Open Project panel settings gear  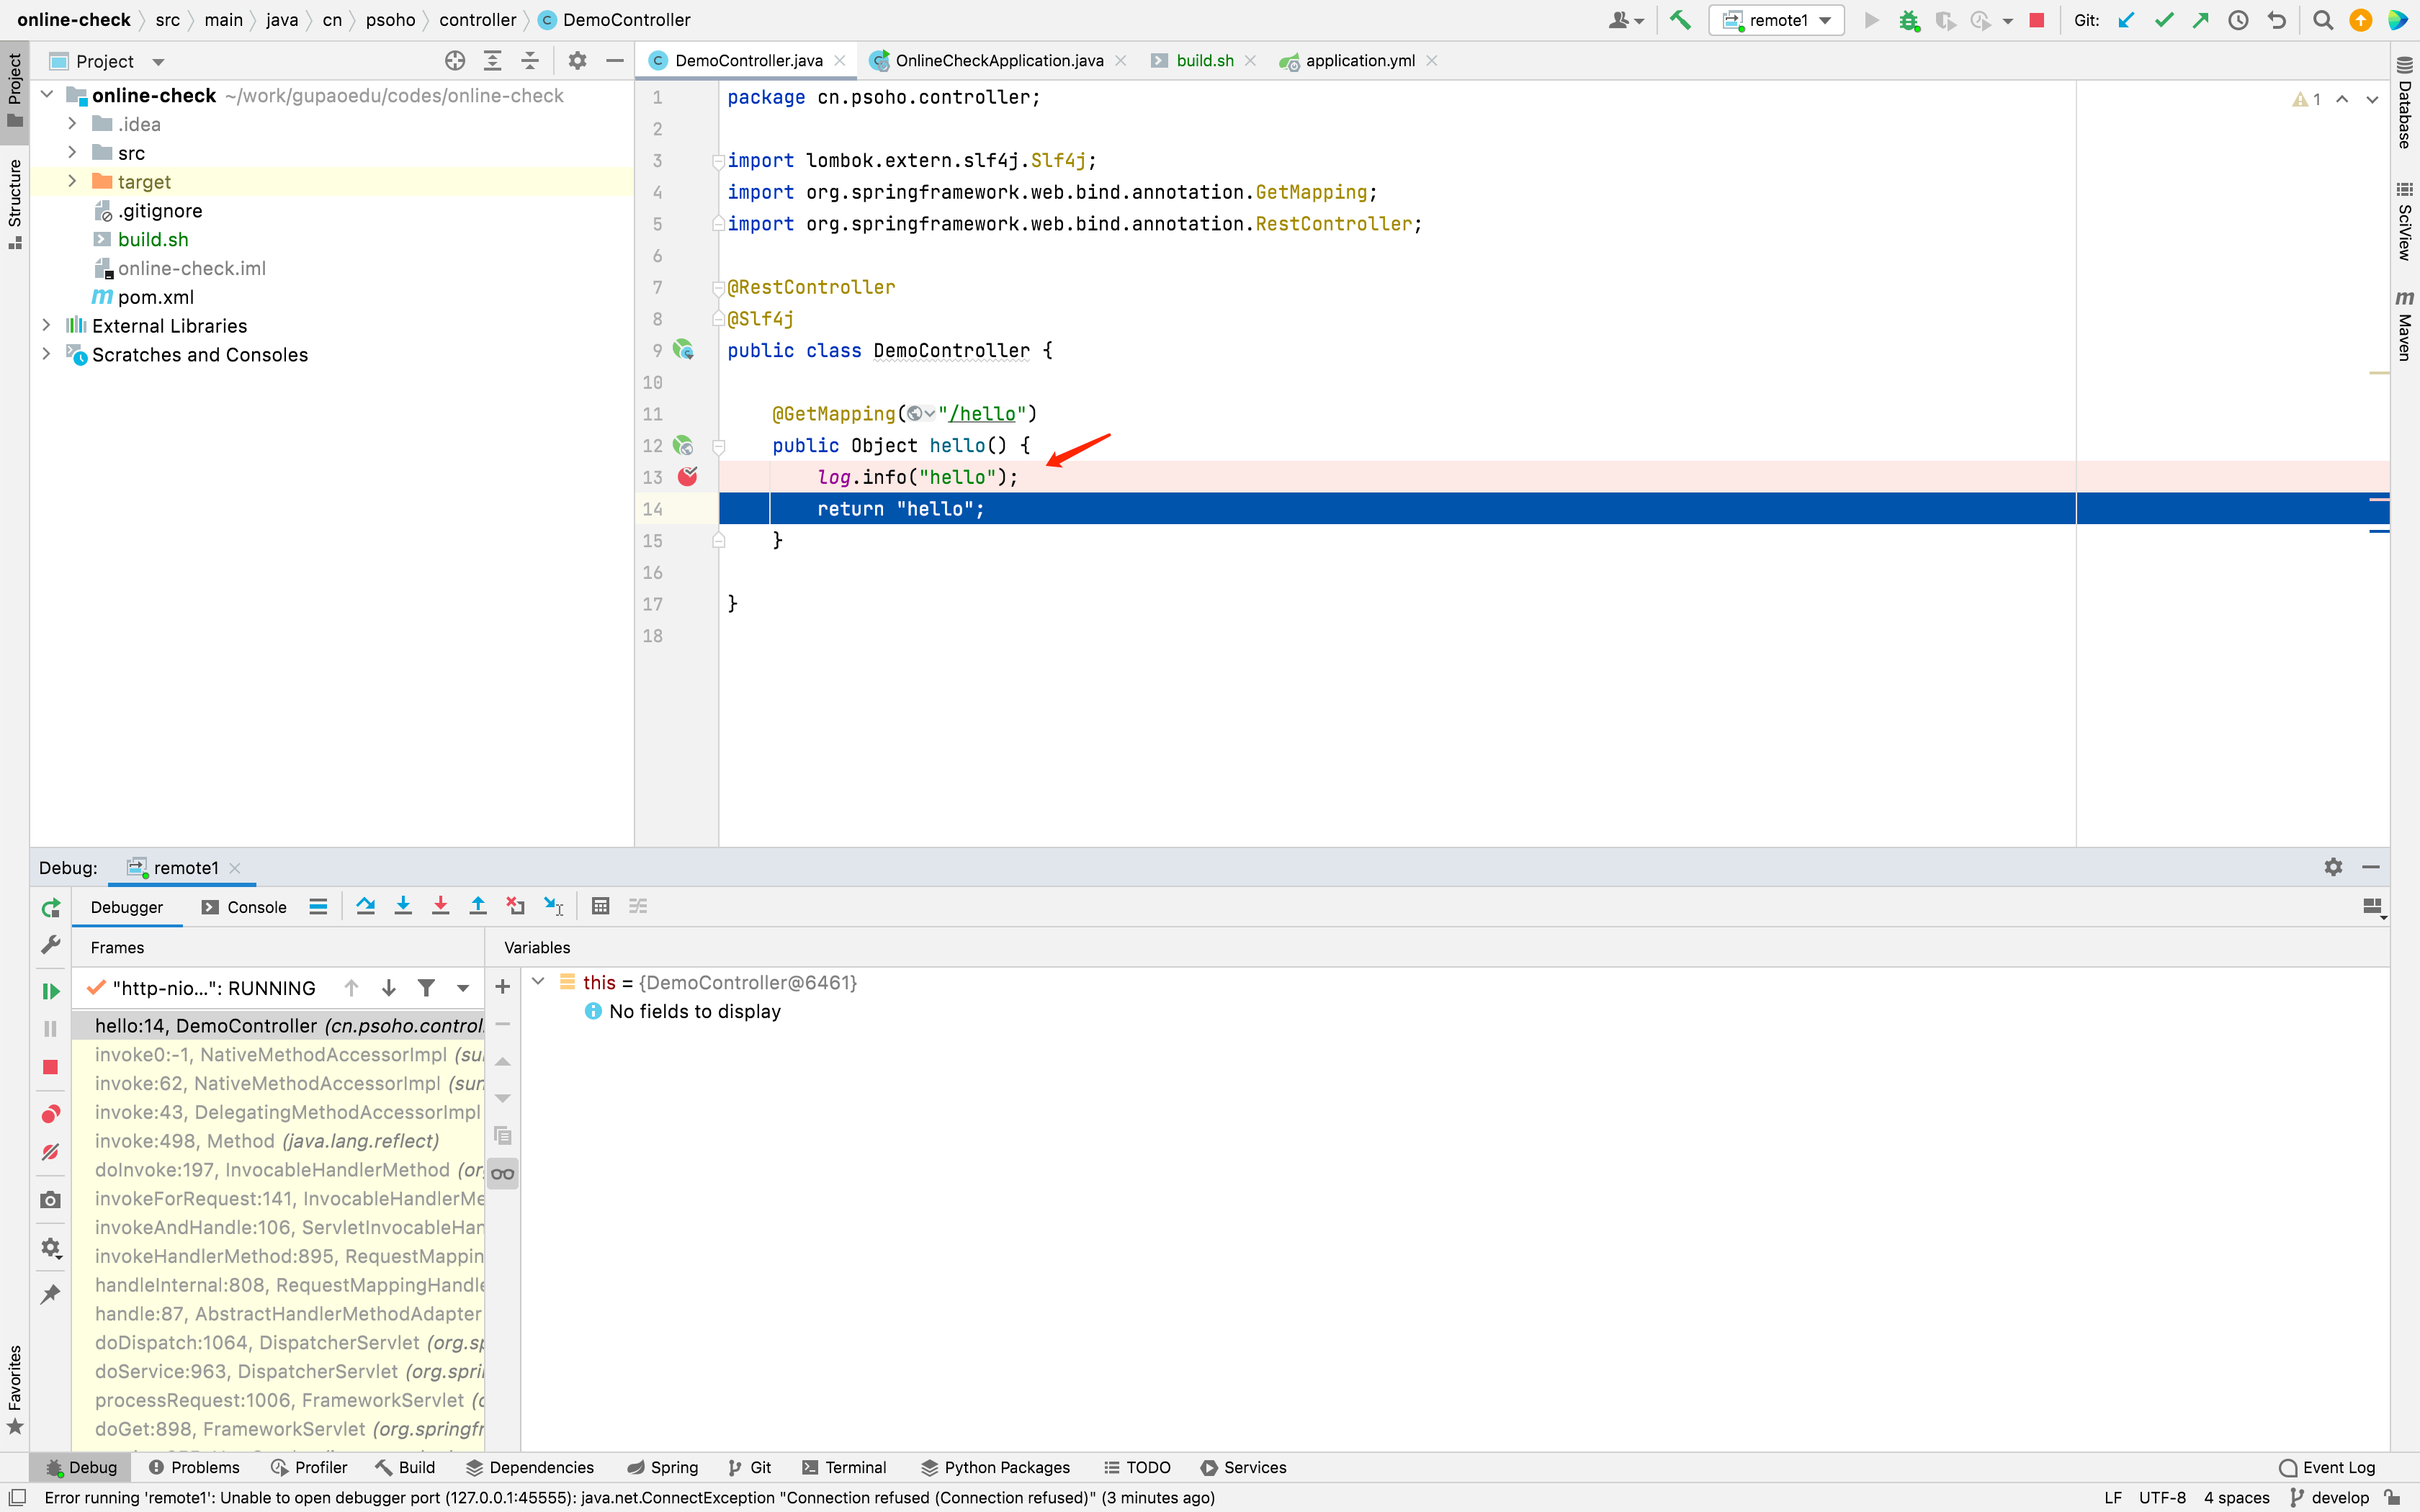point(577,61)
